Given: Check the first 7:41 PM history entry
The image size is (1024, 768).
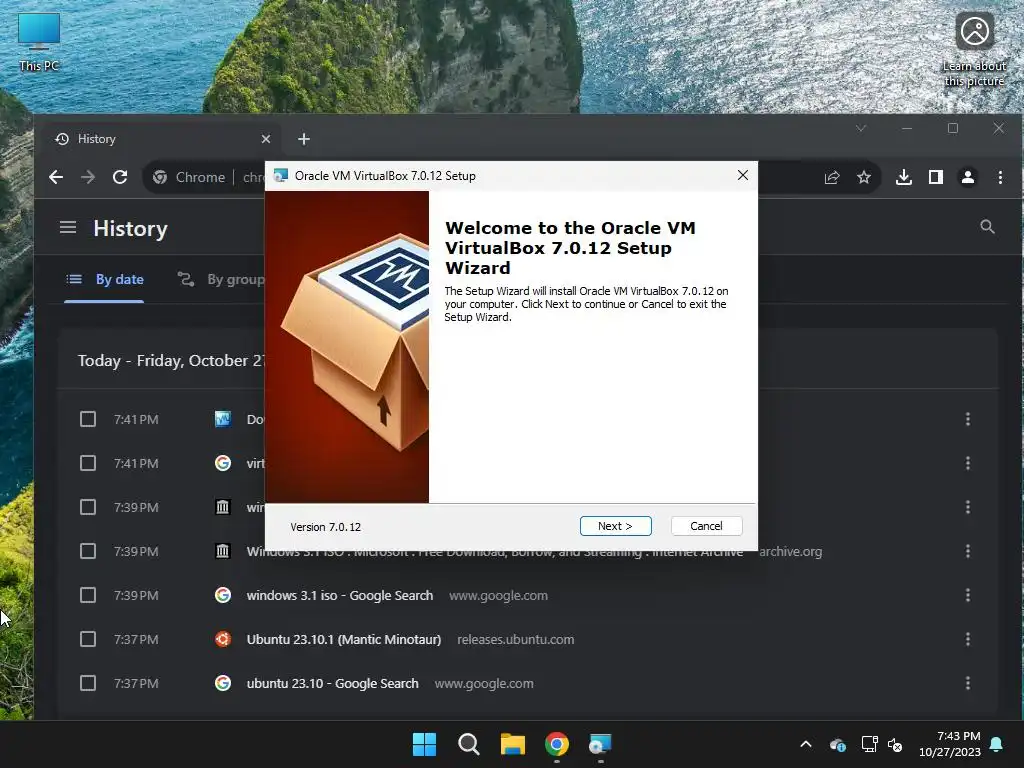Looking at the screenshot, I should pos(88,419).
